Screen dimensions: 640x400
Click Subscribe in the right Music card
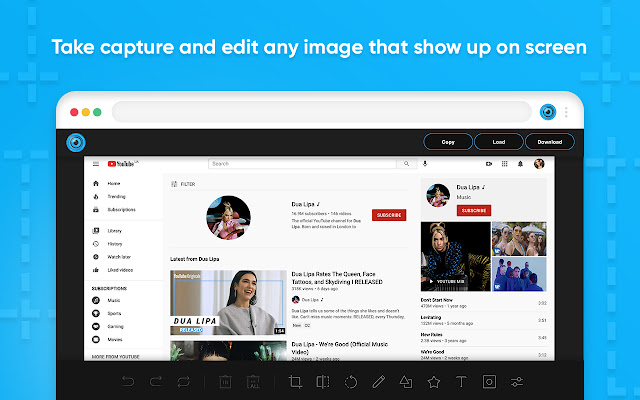tap(473, 211)
